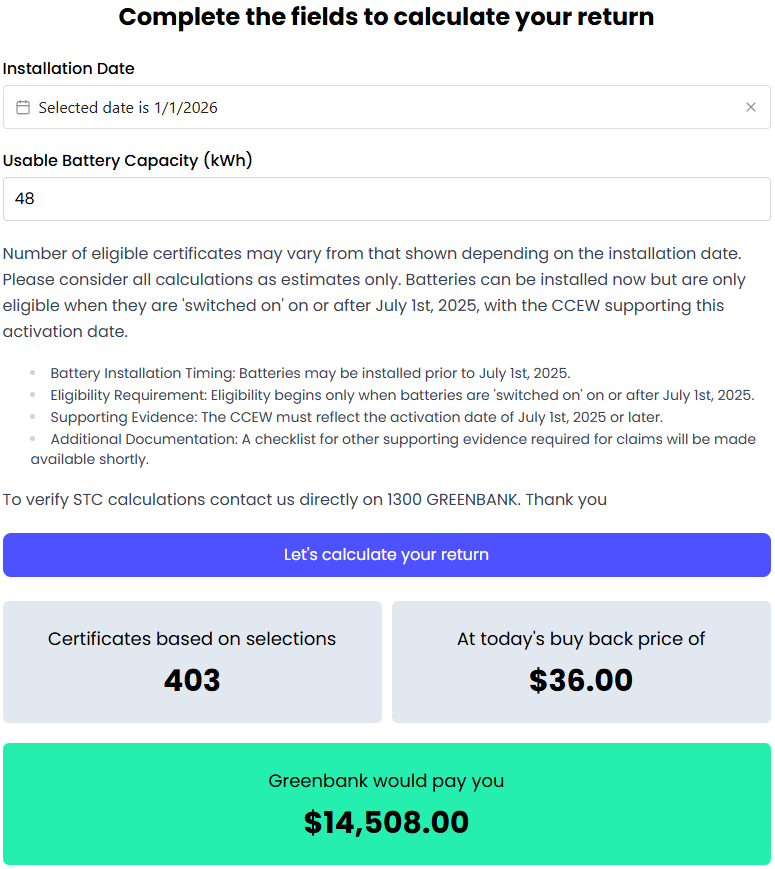Click the 403 certificates value
This screenshot has height=869, width=775.
[x=192, y=681]
